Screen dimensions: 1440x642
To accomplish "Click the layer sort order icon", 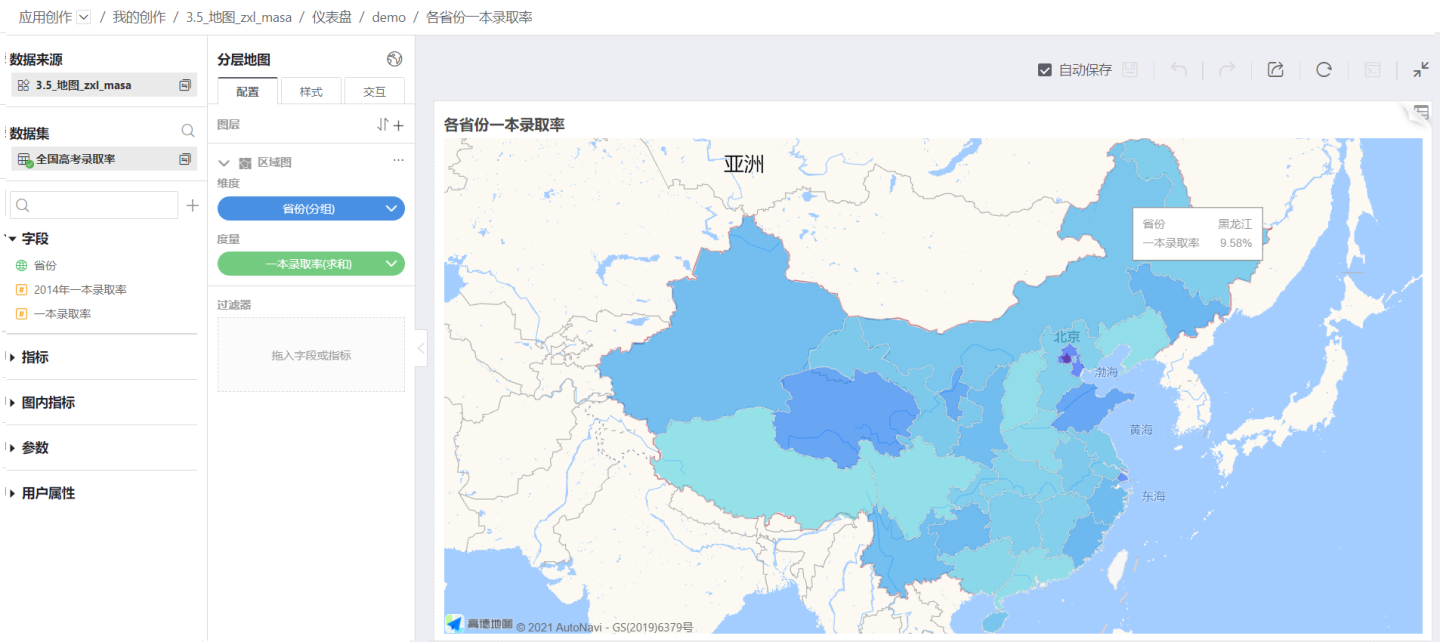I will coord(382,125).
